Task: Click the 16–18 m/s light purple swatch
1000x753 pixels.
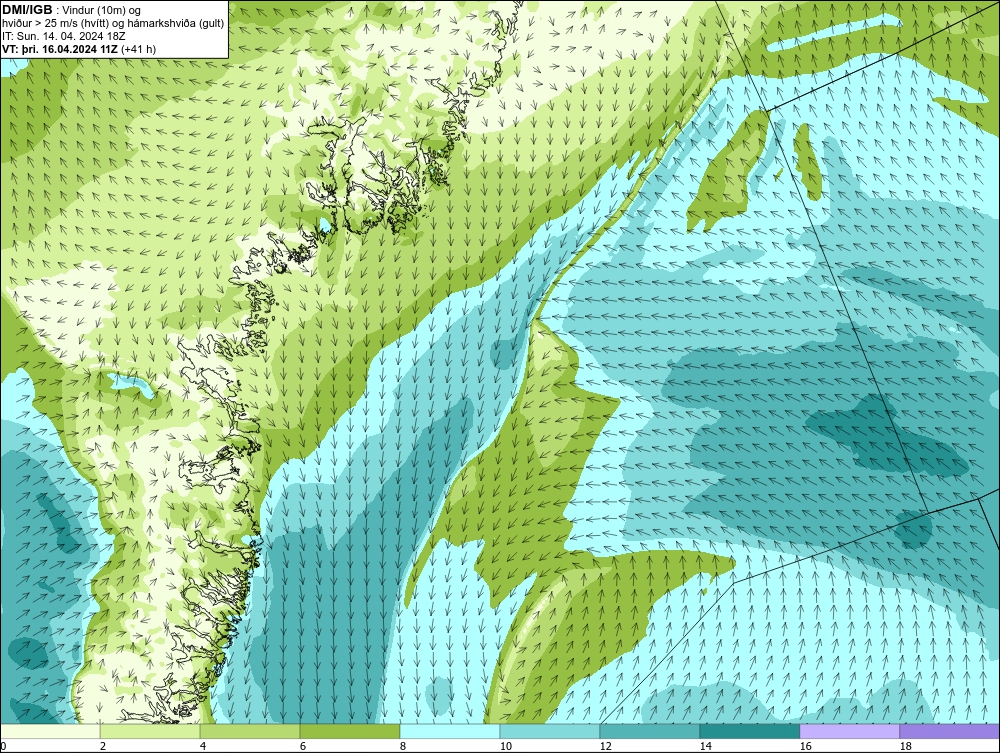Action: tap(849, 731)
